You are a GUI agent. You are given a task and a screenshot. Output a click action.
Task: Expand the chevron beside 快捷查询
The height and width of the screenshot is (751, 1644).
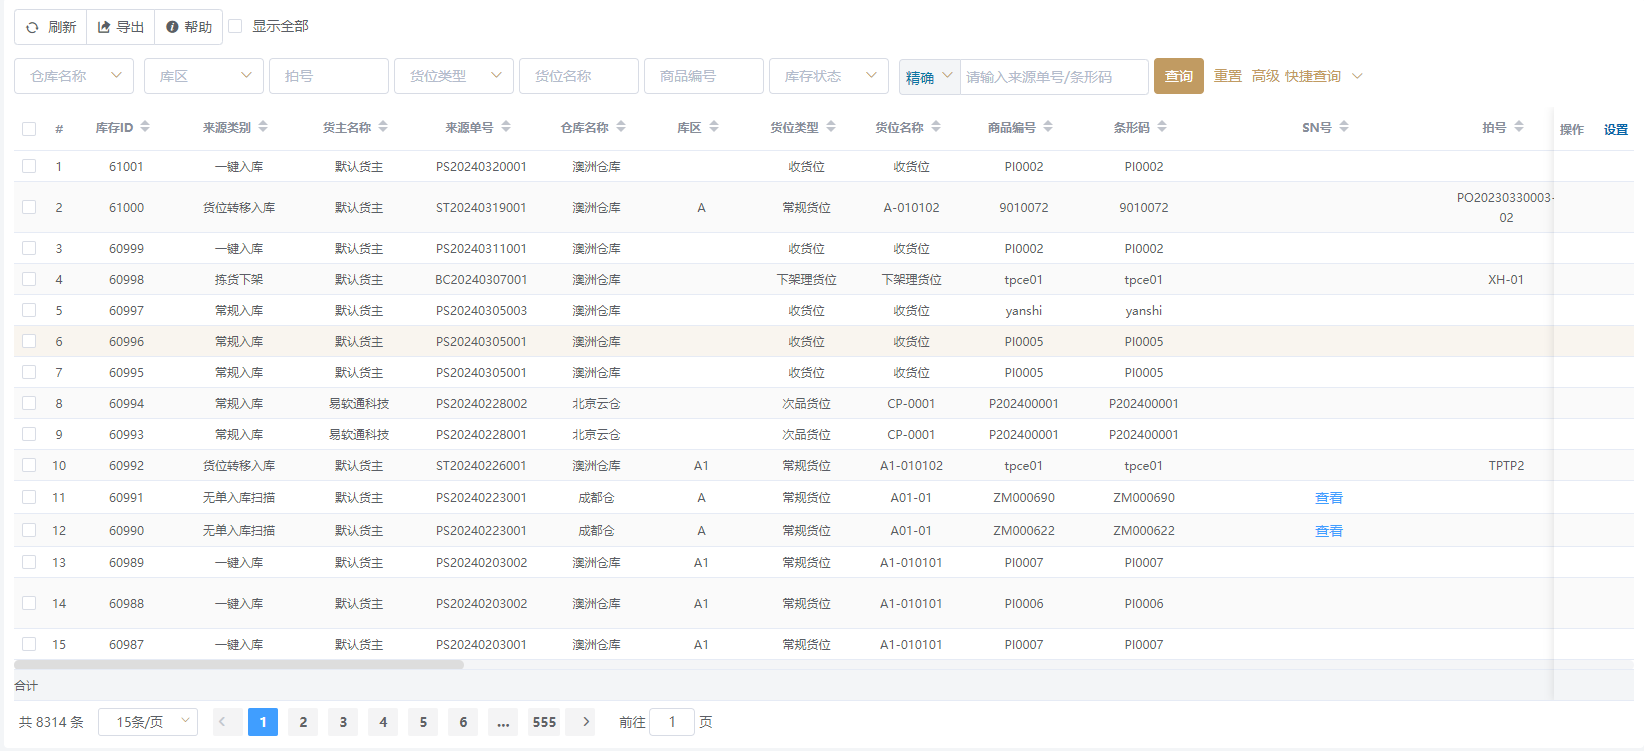pos(1357,76)
